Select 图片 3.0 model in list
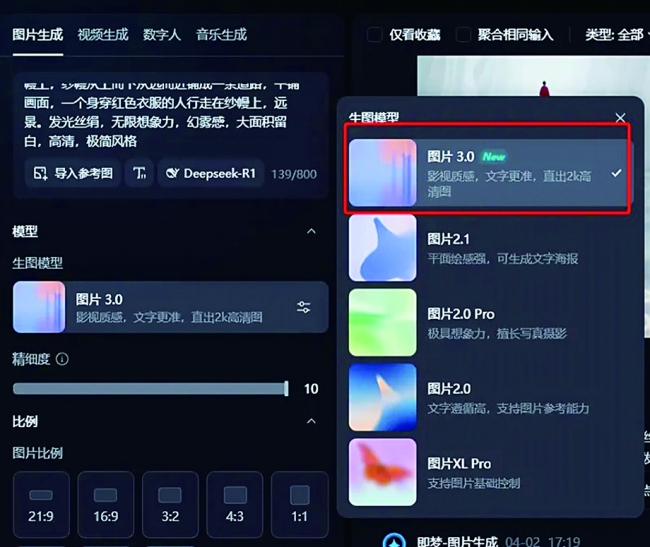Image resolution: width=650 pixels, height=547 pixels. [x=490, y=173]
